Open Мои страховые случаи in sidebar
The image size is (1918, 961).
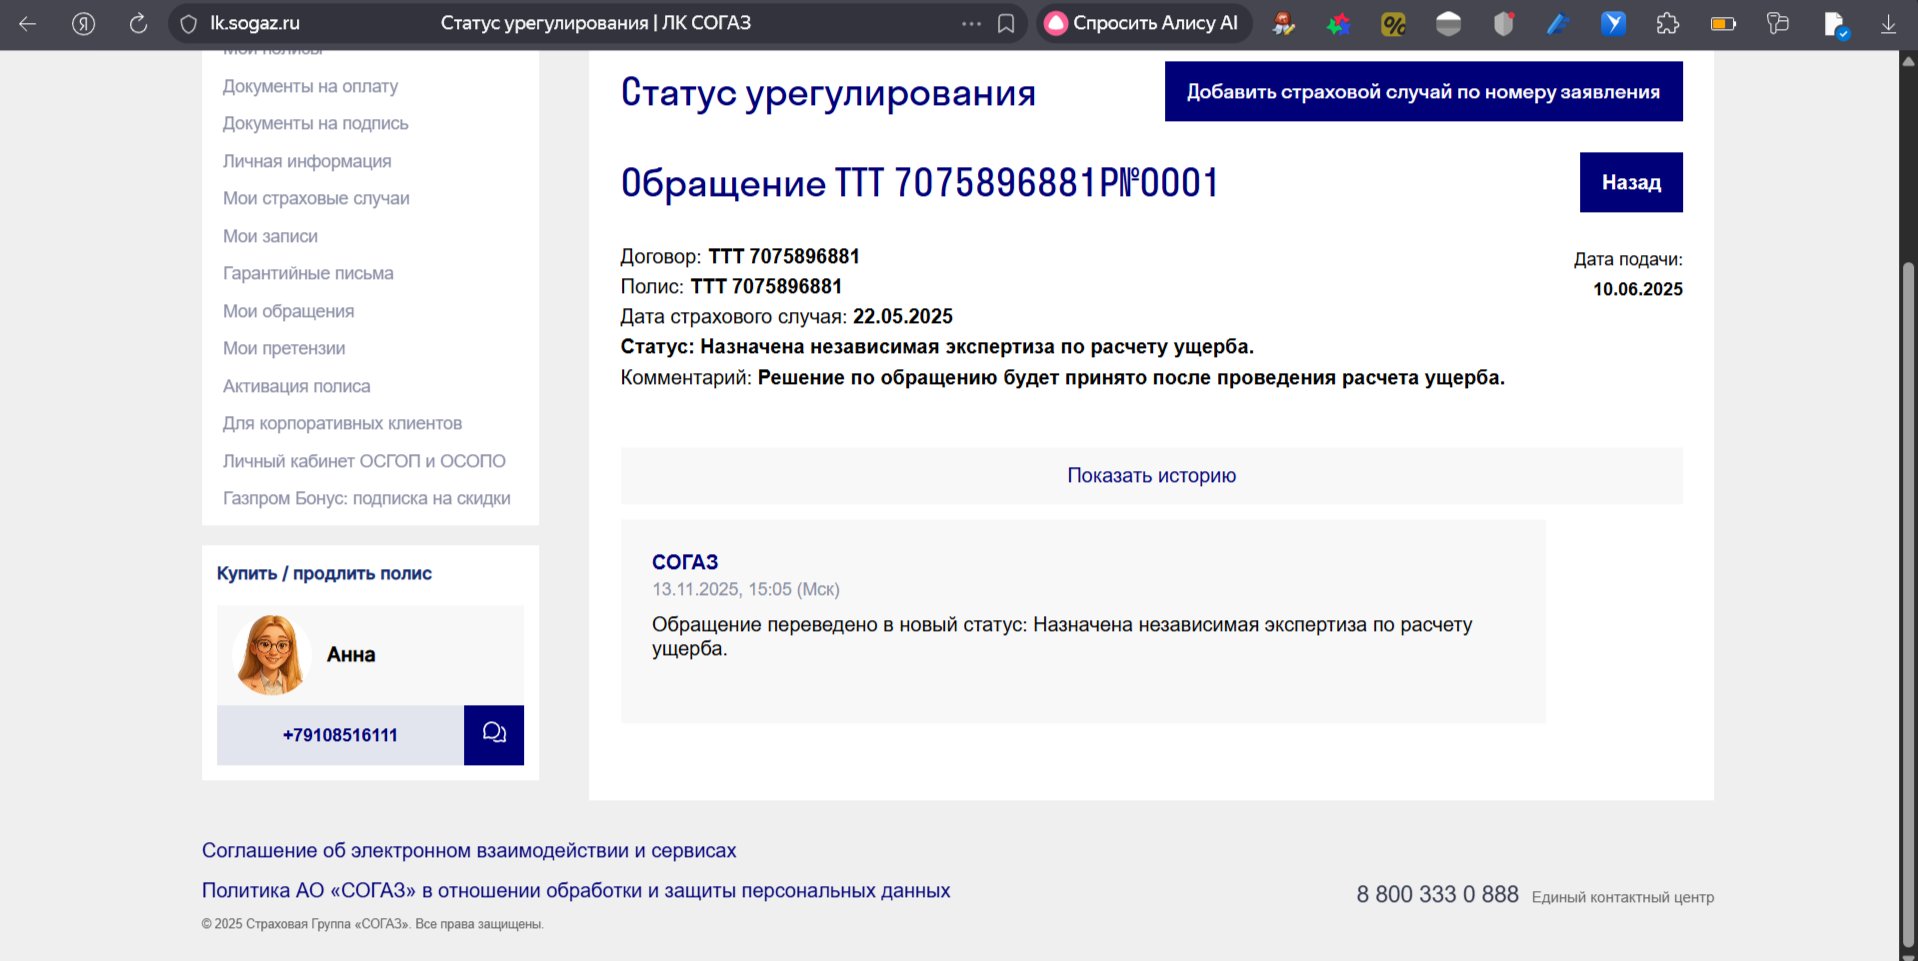pos(316,198)
